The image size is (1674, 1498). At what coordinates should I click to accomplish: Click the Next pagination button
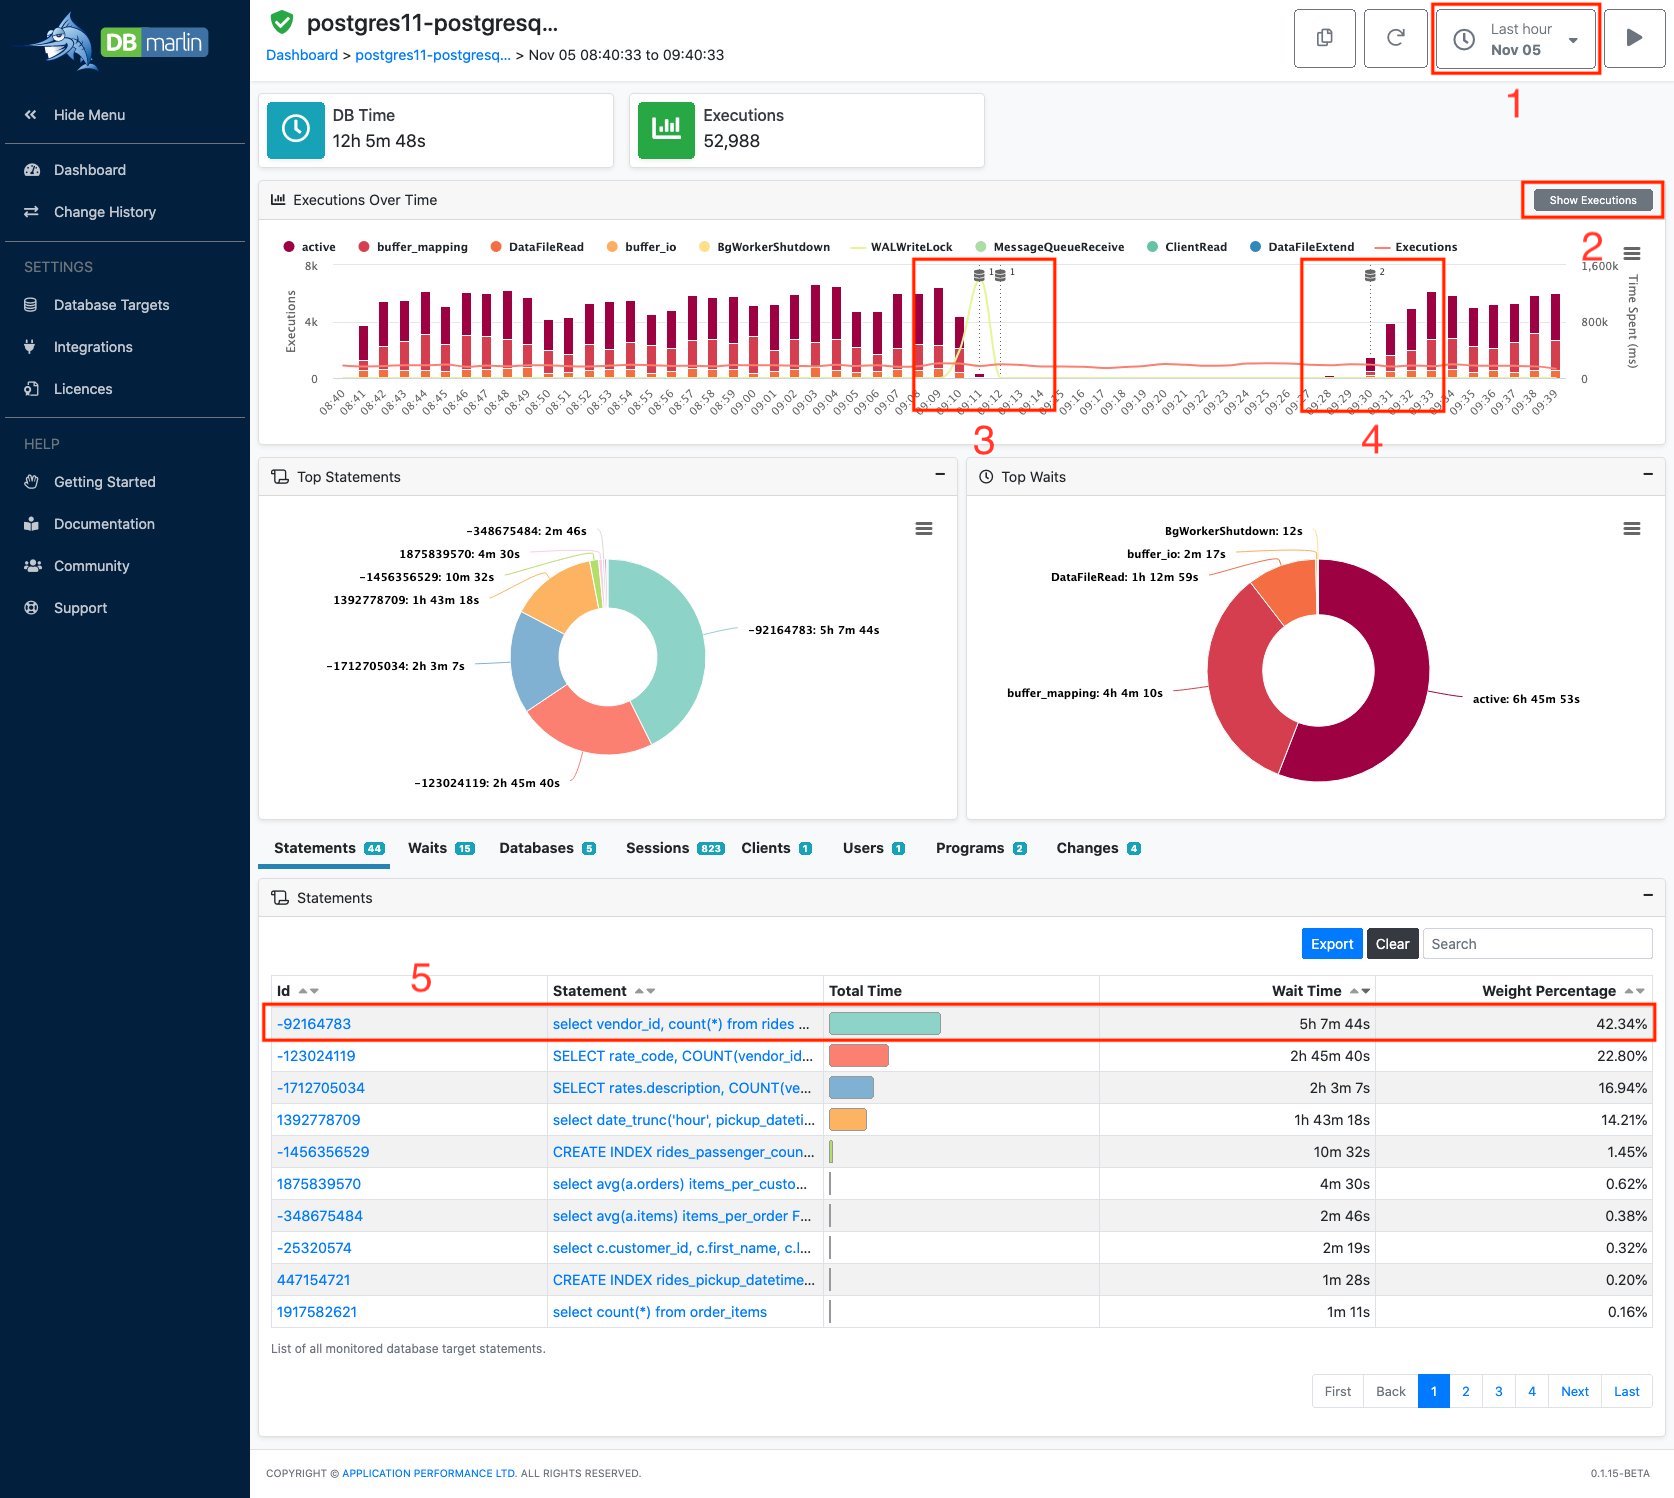point(1575,1391)
